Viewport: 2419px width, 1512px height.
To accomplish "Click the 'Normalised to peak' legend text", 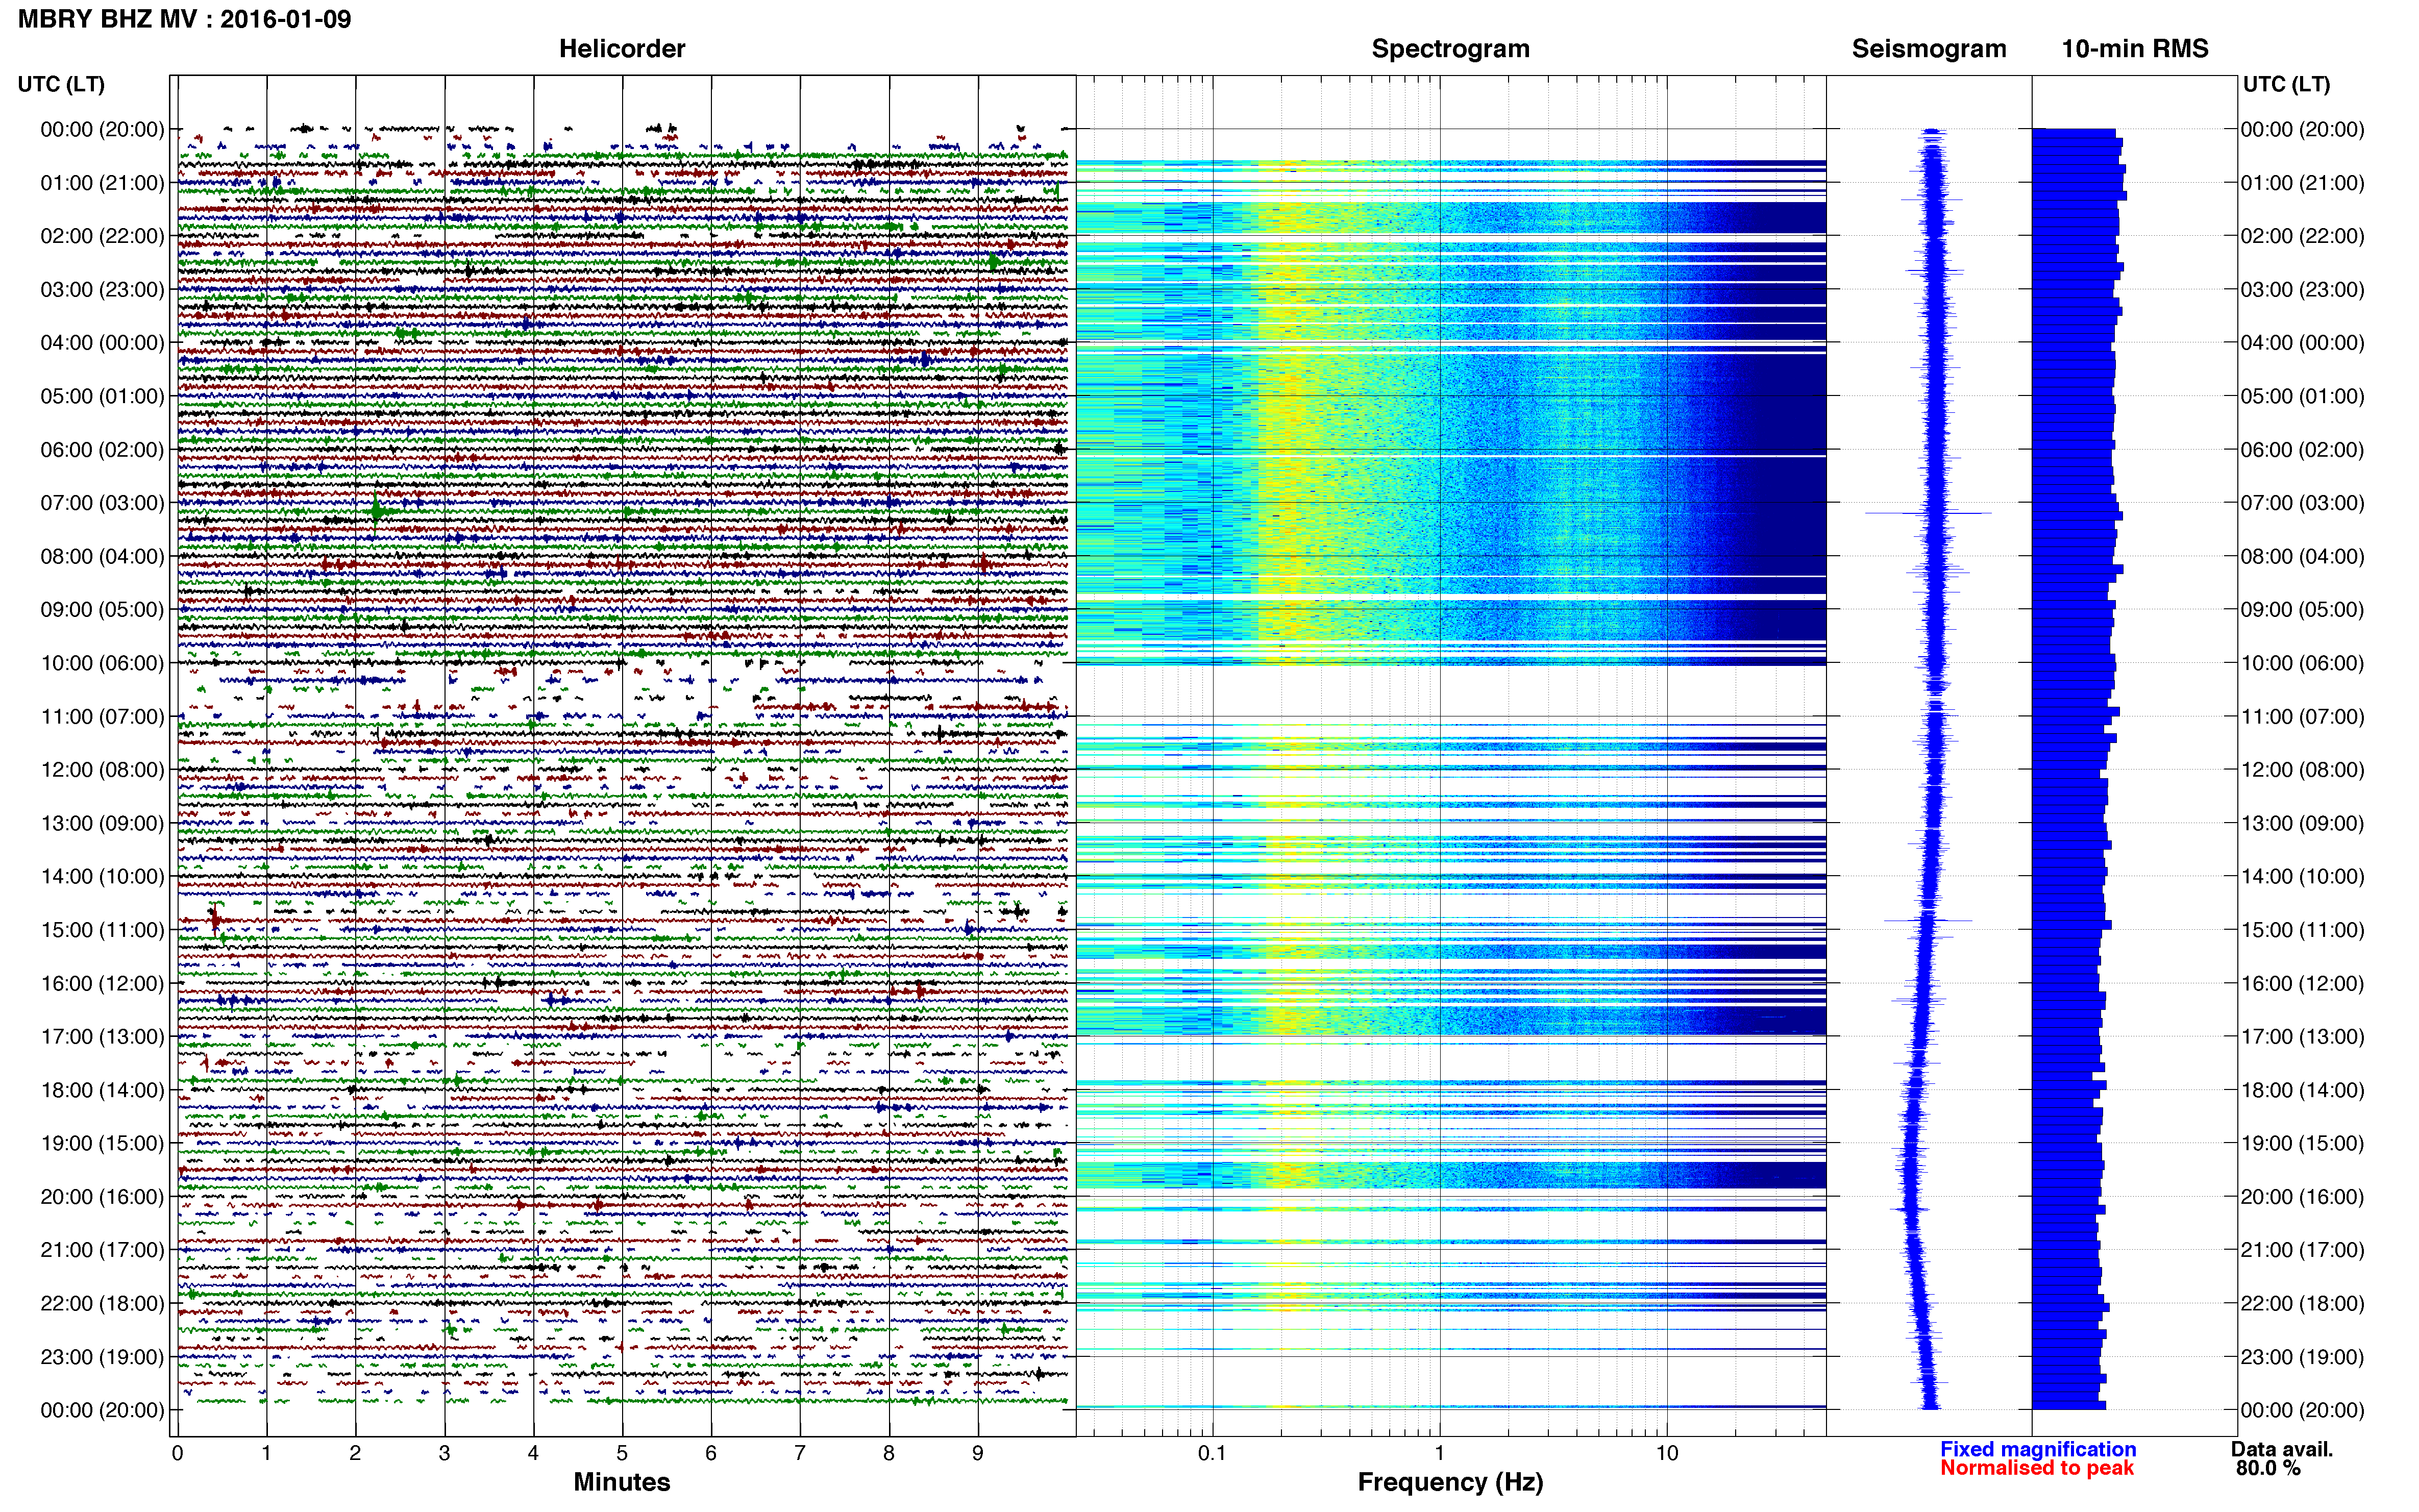I will coord(2037,1469).
